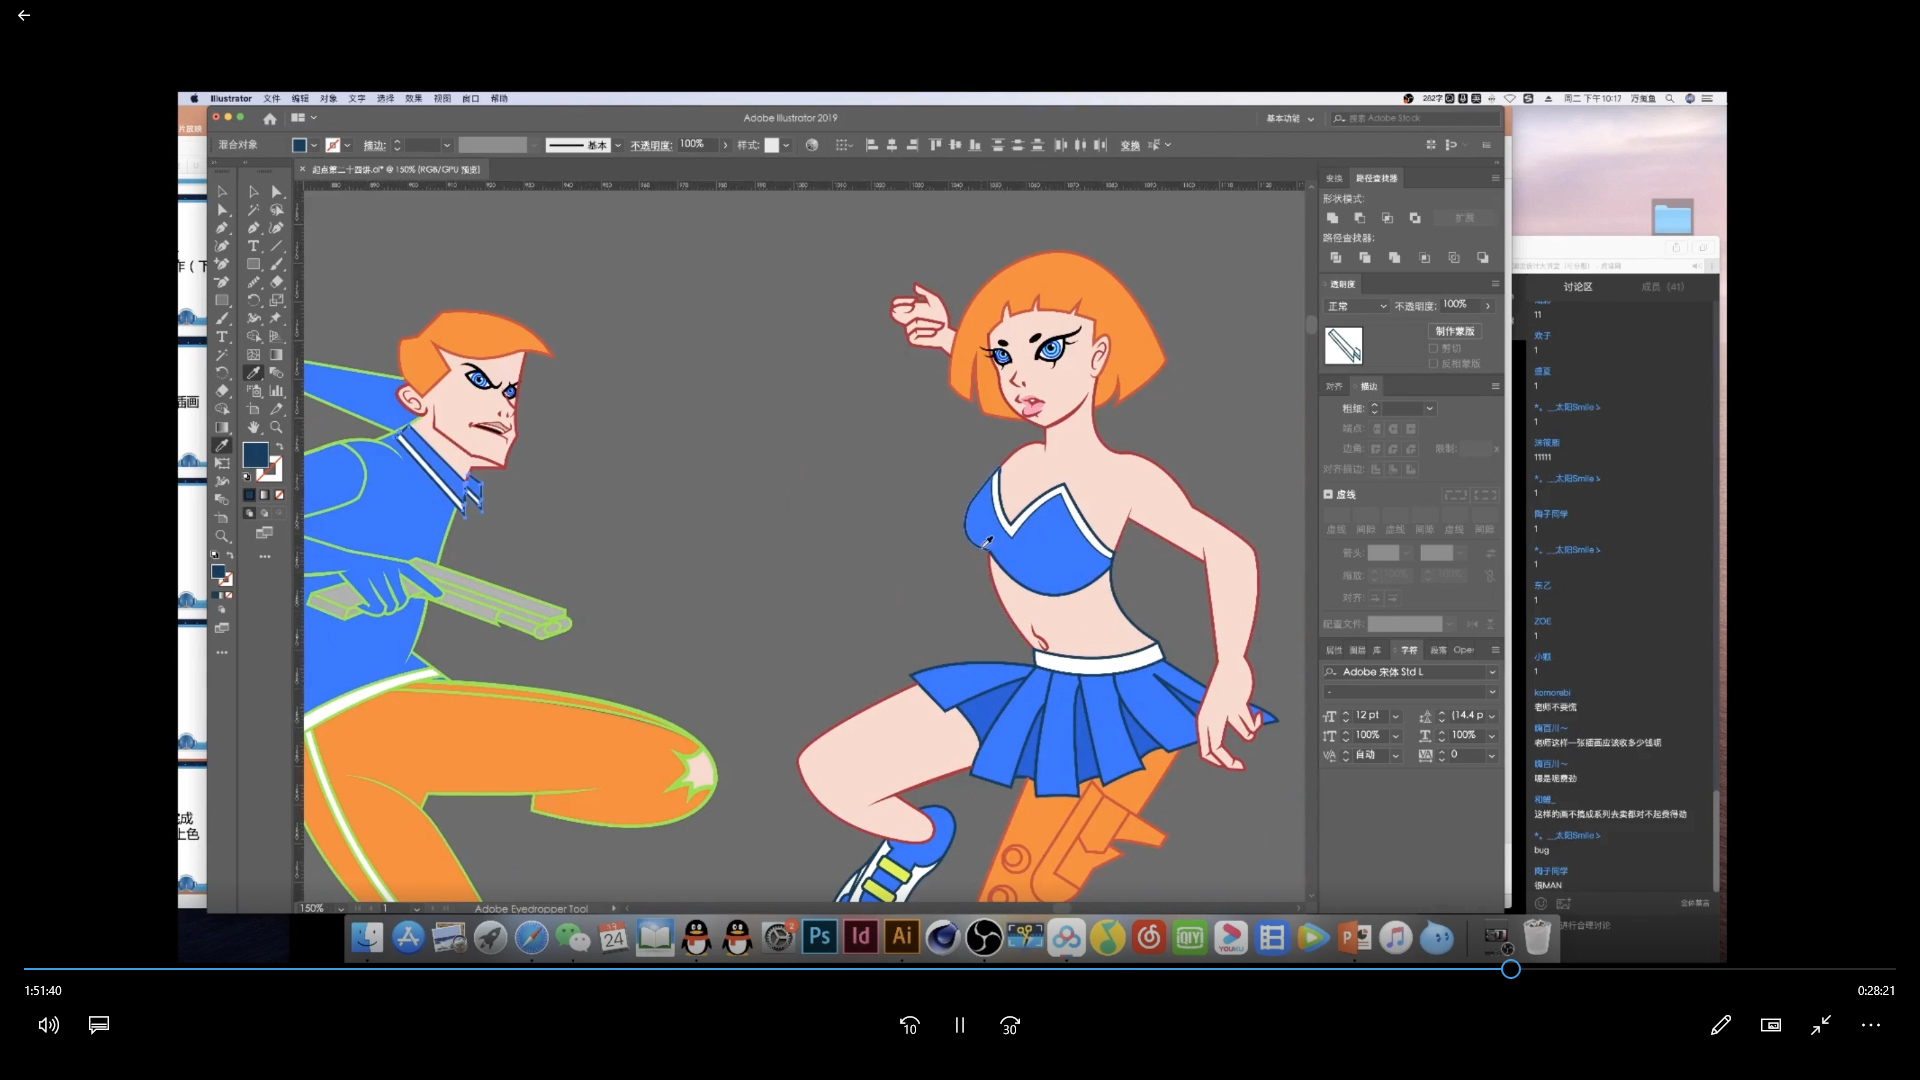Screen dimensions: 1920x1080
Task: Open the 窗口 menu
Action: pos(471,99)
